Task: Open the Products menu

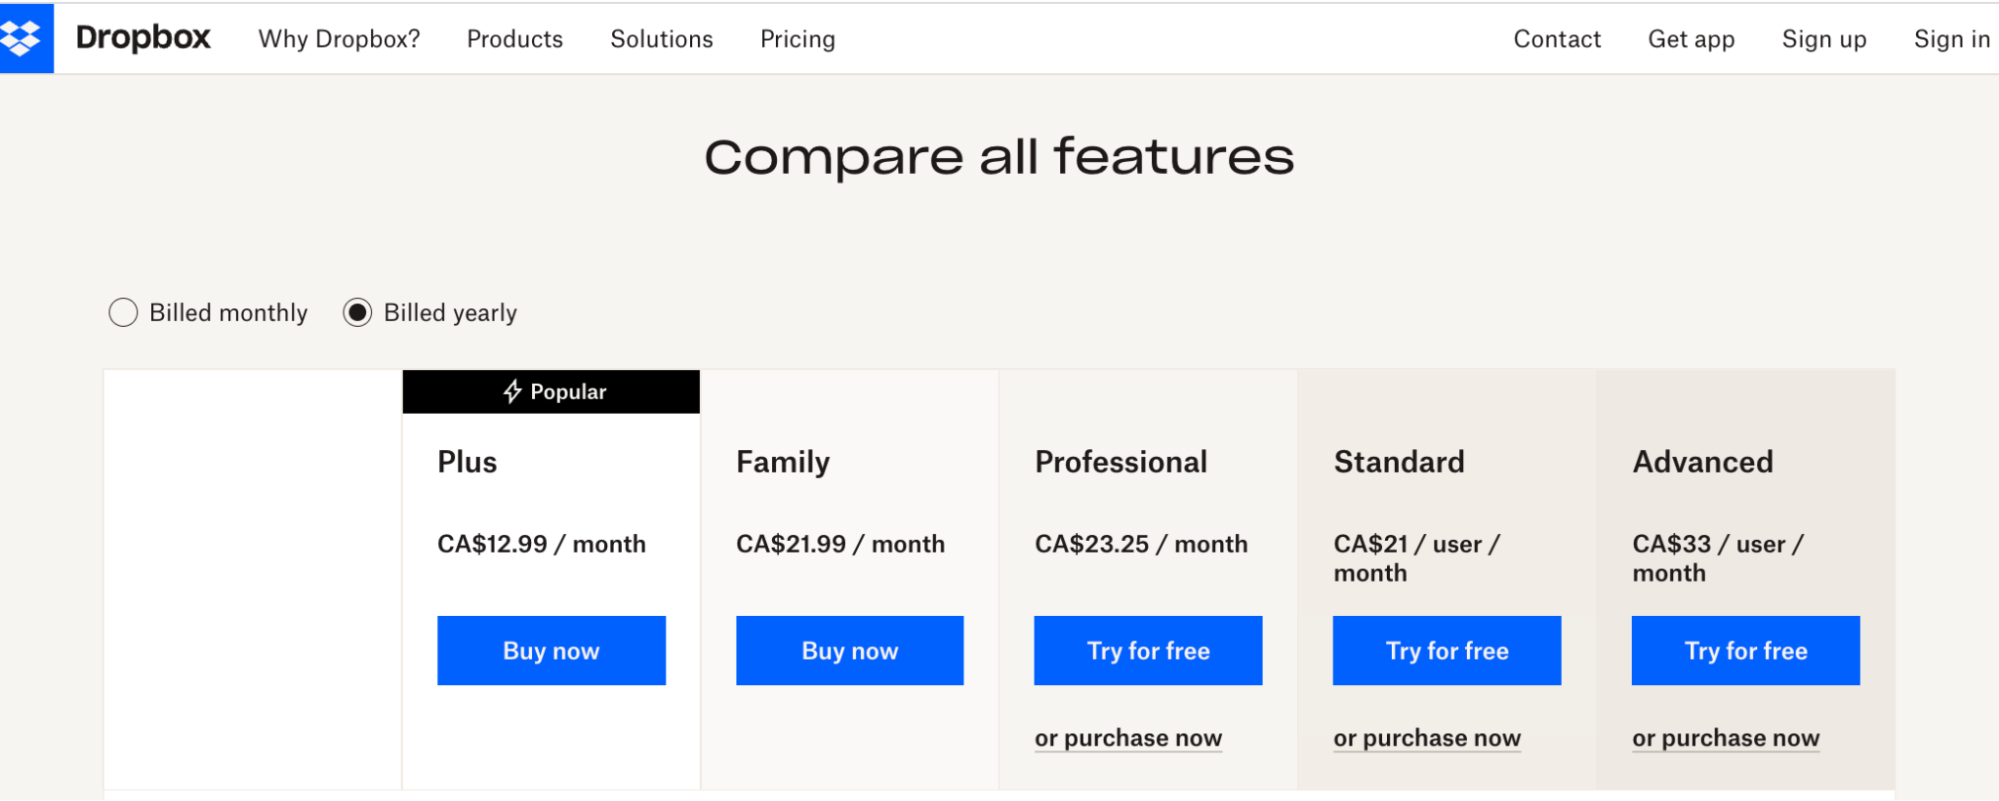Action: (x=514, y=39)
